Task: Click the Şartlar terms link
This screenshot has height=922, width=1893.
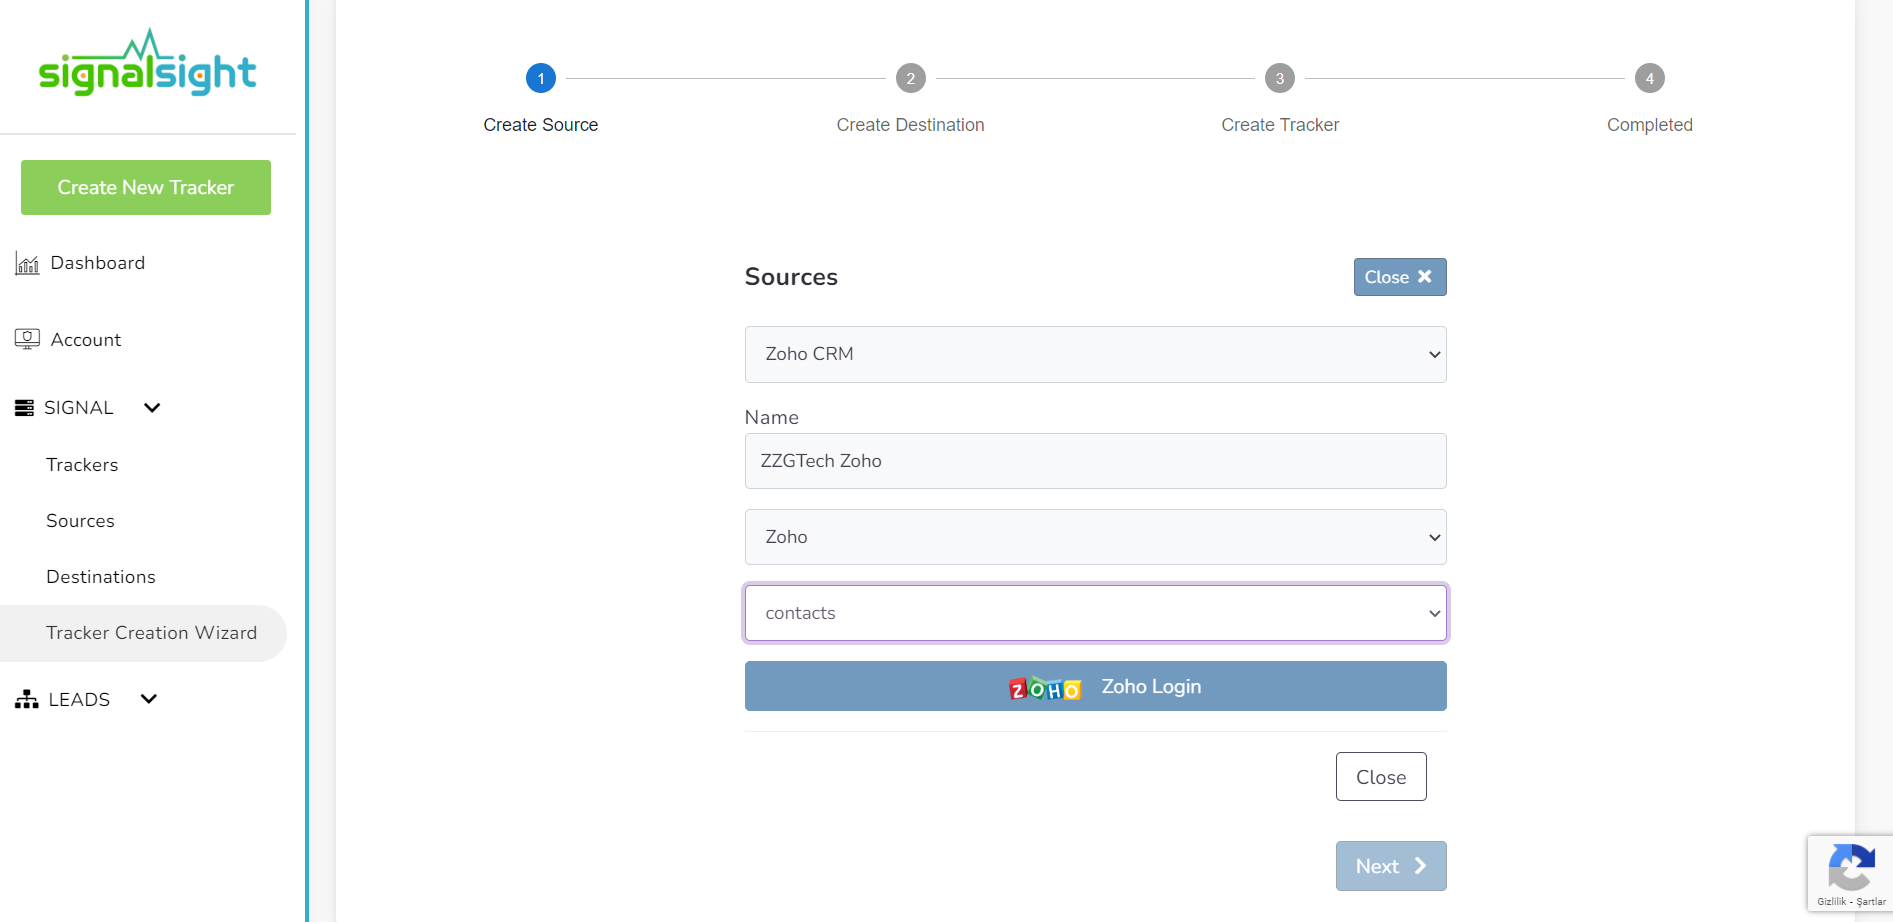Action: coord(1871,902)
